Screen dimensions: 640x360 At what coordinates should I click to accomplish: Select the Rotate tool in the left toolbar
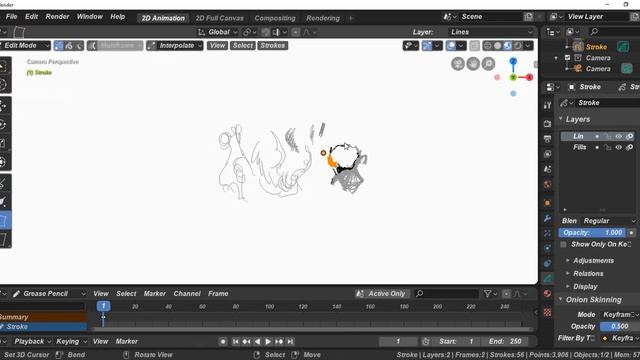(3, 124)
